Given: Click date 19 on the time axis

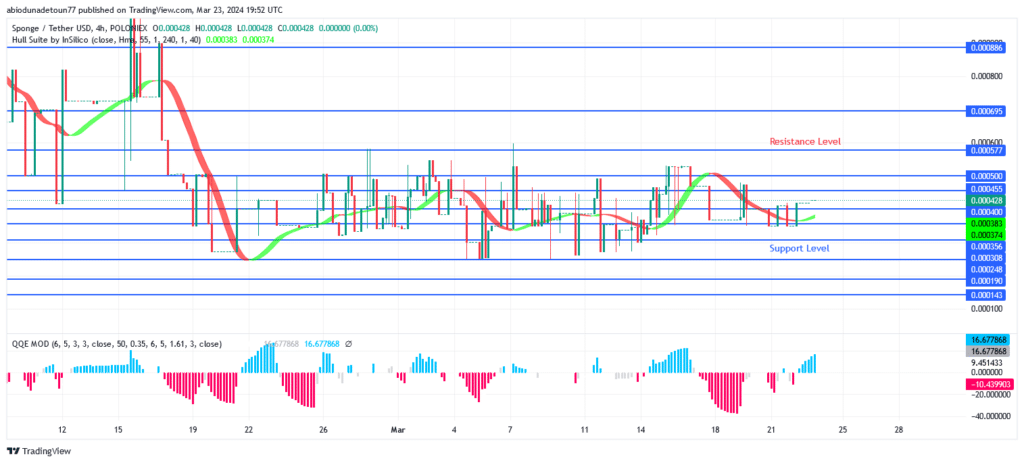Looking at the screenshot, I should 193,430.
